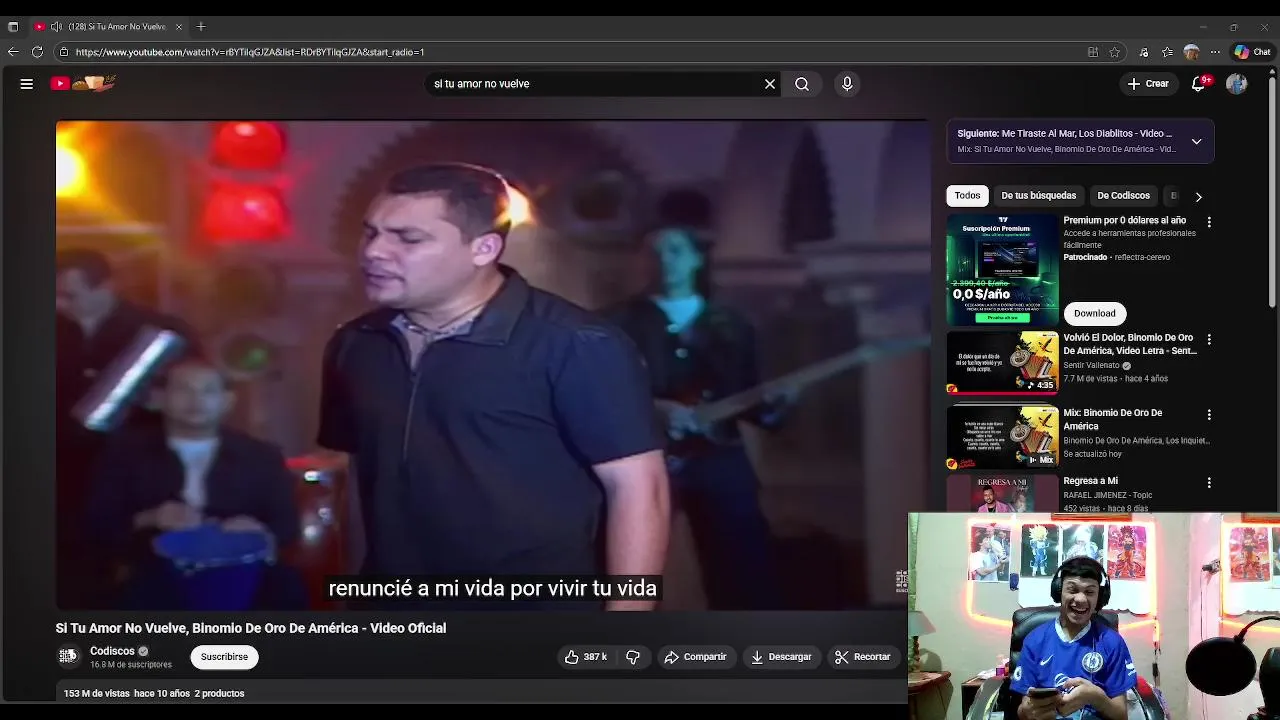Open Premium por 0 dólares ad thumbnail
This screenshot has width=1280, height=720.
click(1002, 270)
